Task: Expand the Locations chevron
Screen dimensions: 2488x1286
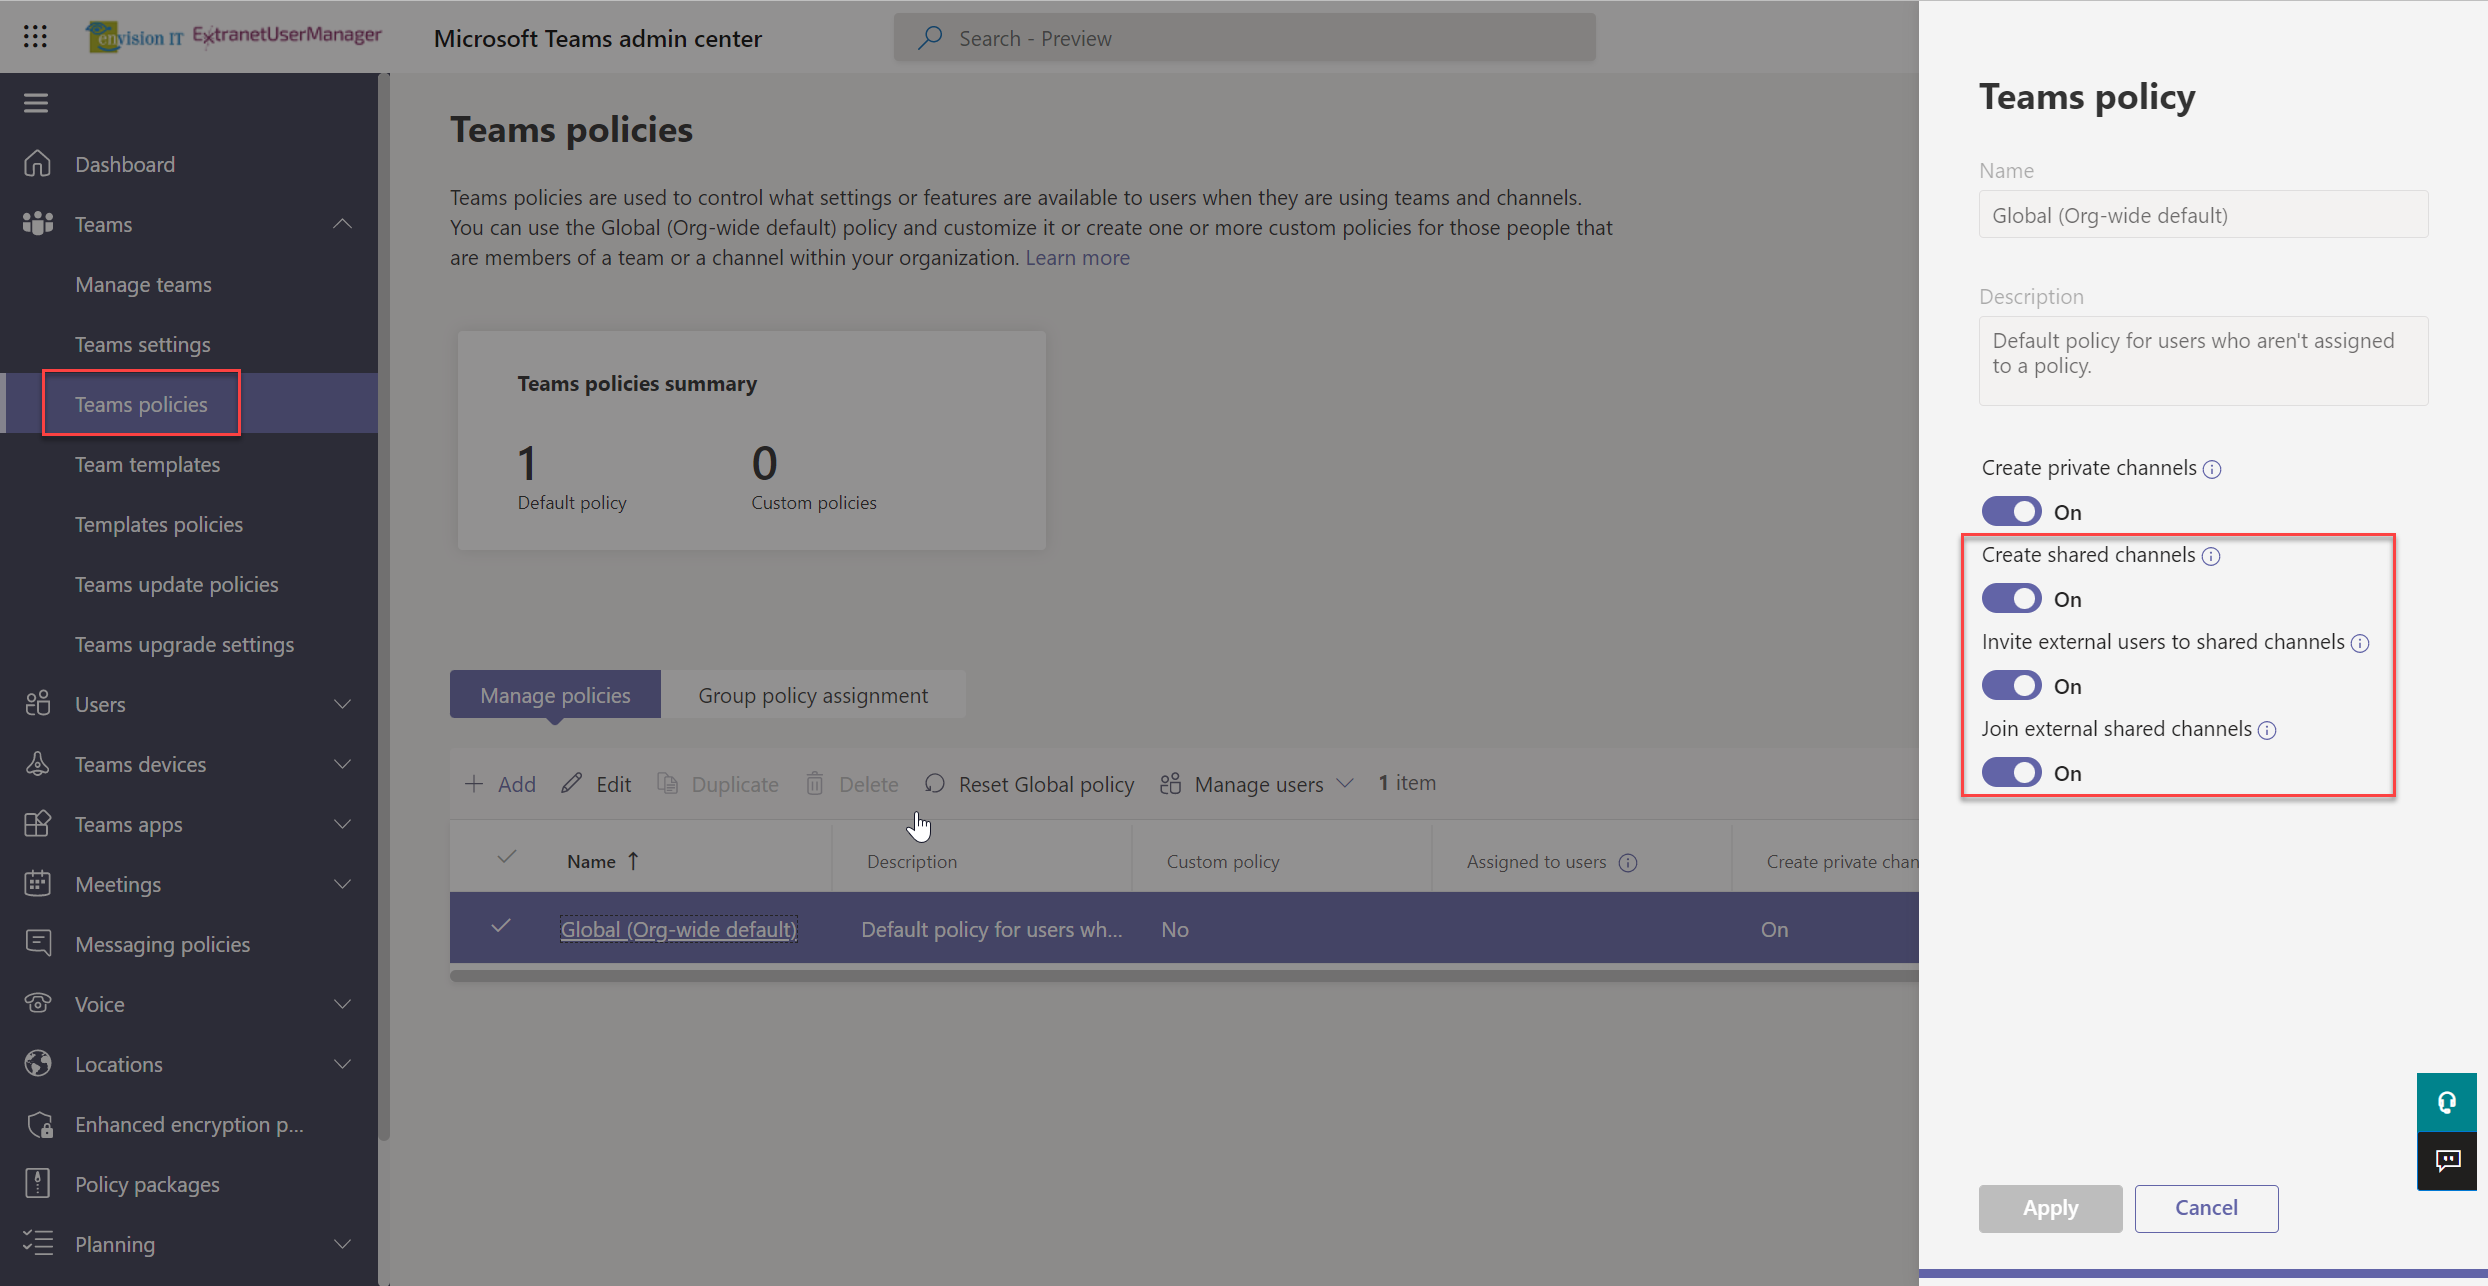Action: [x=342, y=1063]
